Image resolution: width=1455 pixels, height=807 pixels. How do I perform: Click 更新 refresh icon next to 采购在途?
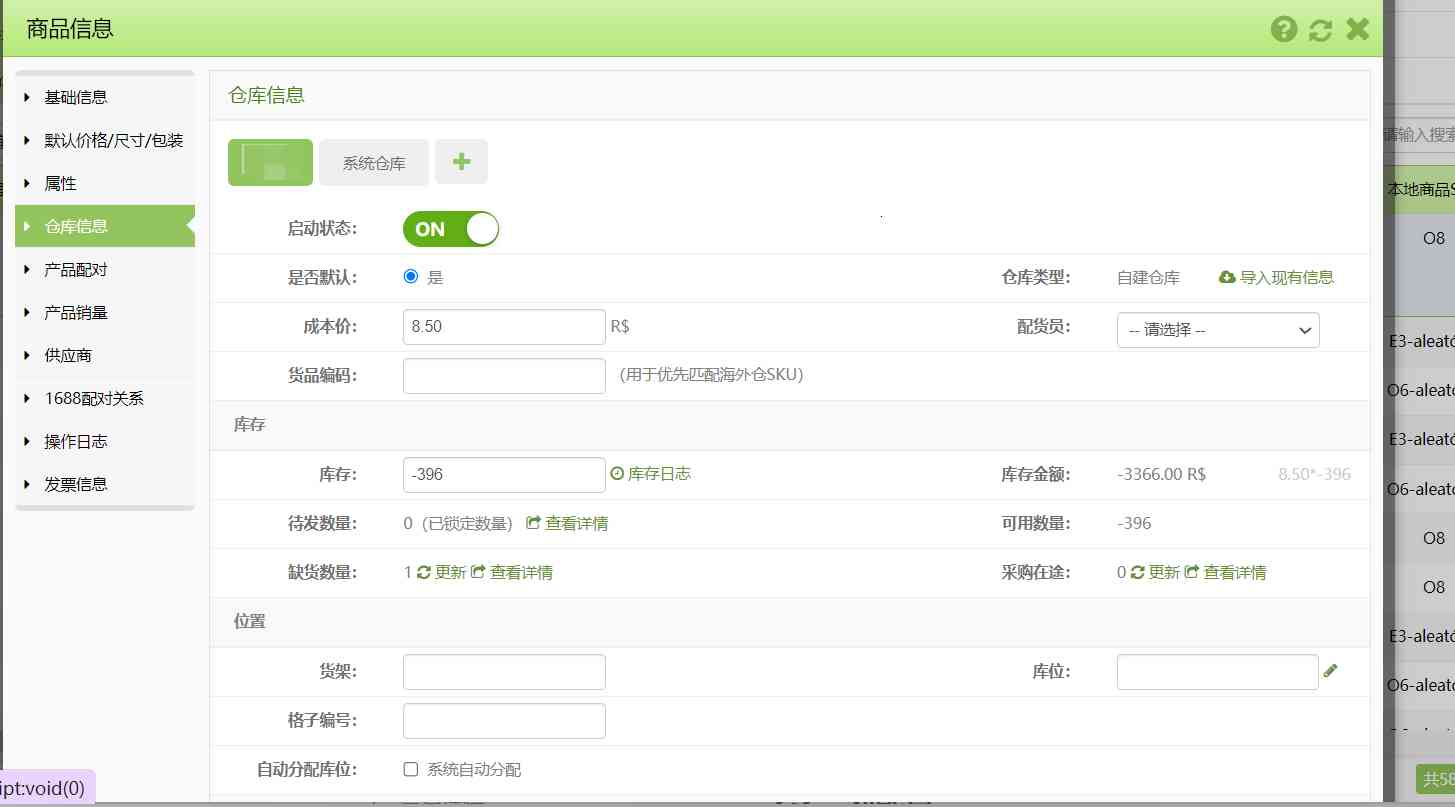pos(1138,573)
